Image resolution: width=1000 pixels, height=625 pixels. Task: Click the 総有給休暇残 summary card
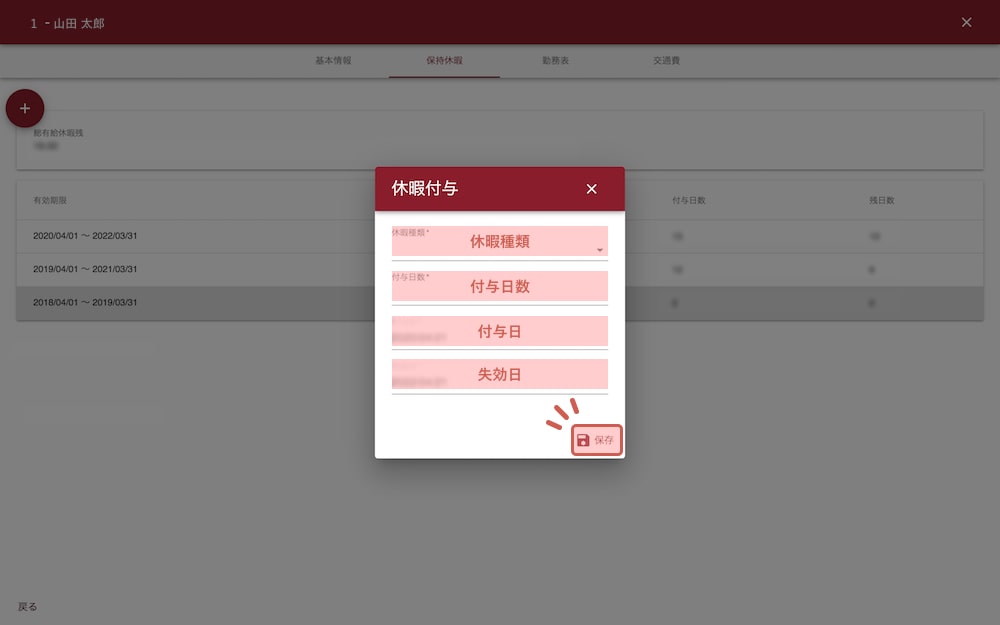[x=200, y=139]
